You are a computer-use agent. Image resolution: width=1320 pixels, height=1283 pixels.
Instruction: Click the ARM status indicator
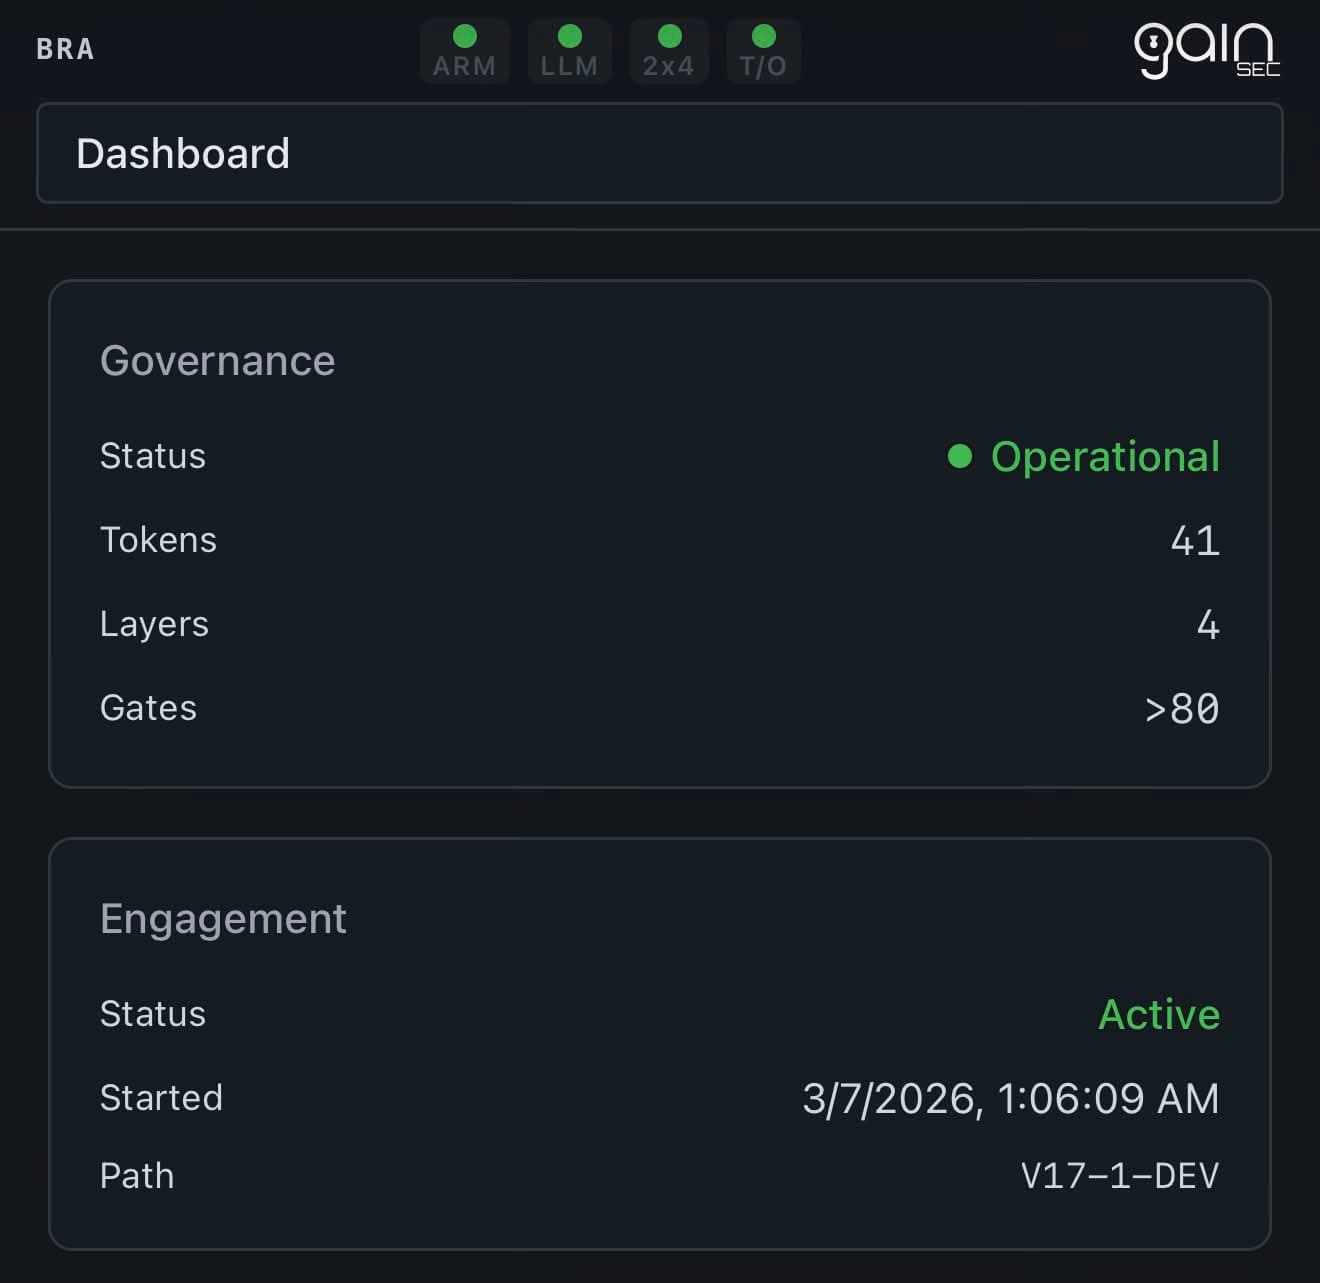[x=463, y=50]
